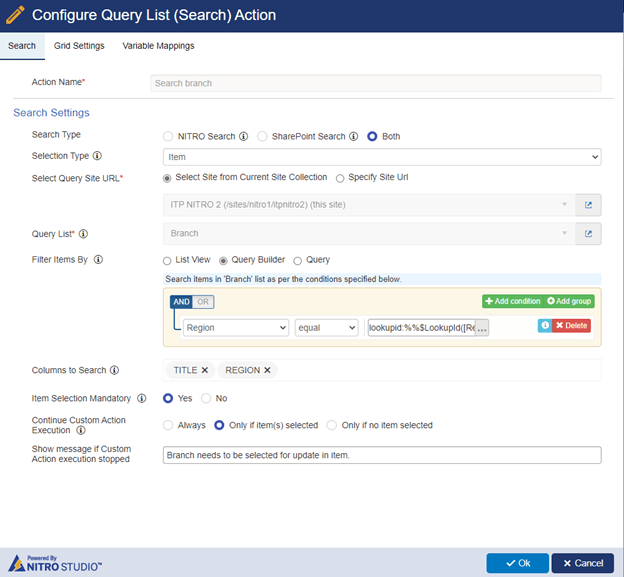Click info icon next to NITRO Search
624x577 pixels.
point(244,136)
